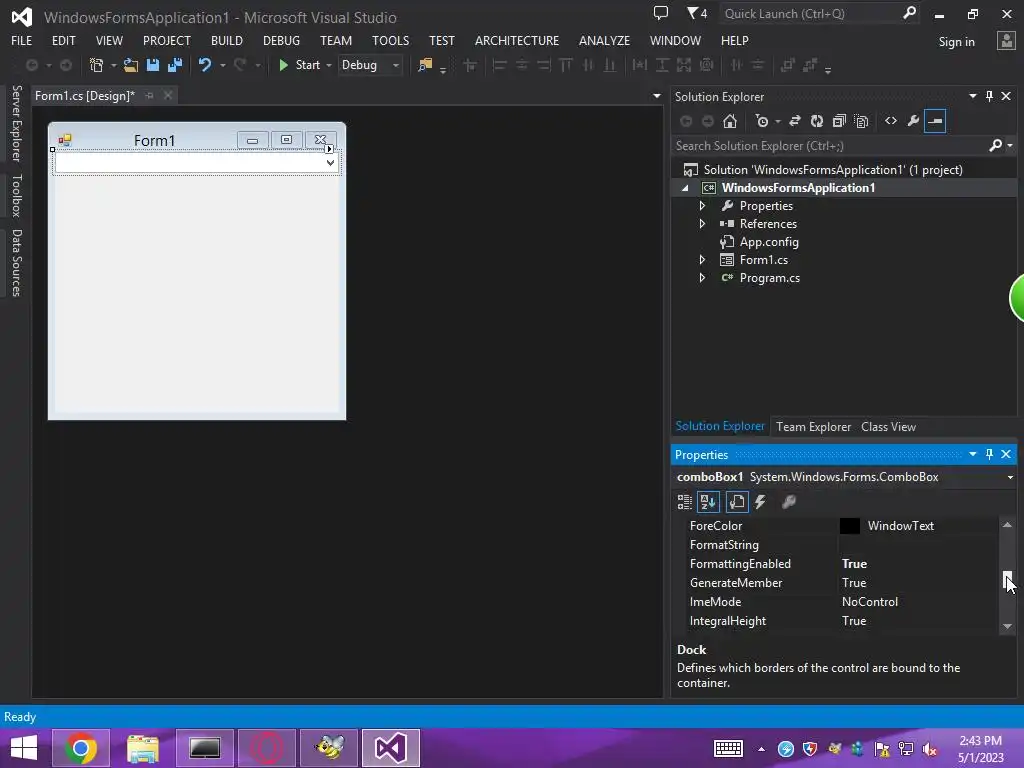
Task: Expand the Form1.cs tree node
Action: tap(702, 260)
